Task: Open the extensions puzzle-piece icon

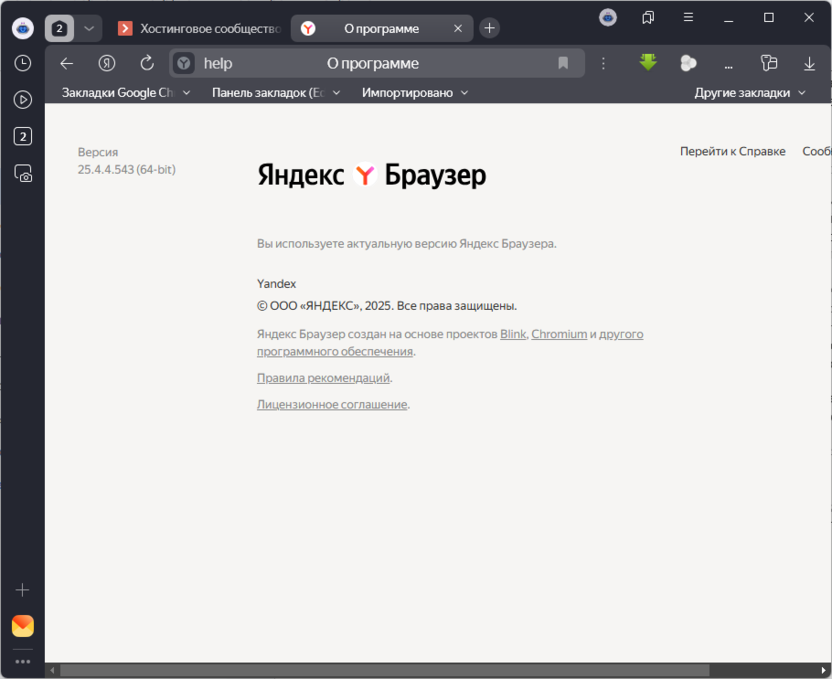Action: click(x=769, y=63)
